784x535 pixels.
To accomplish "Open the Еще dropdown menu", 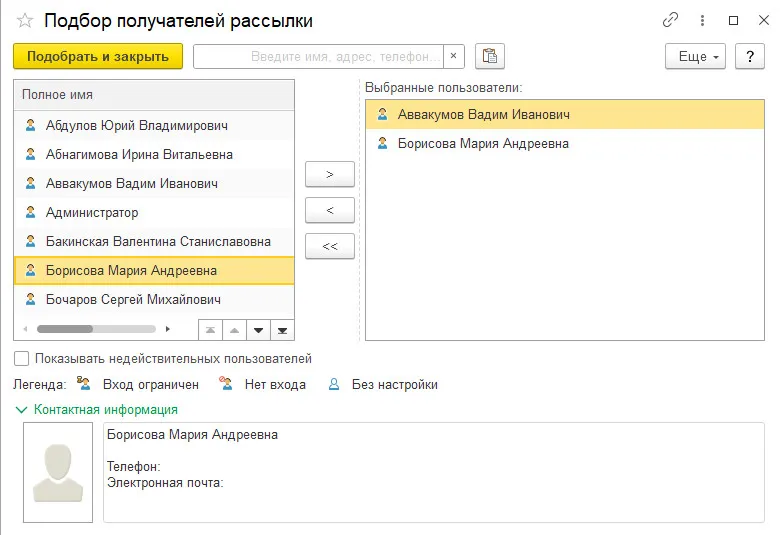I will tap(695, 56).
